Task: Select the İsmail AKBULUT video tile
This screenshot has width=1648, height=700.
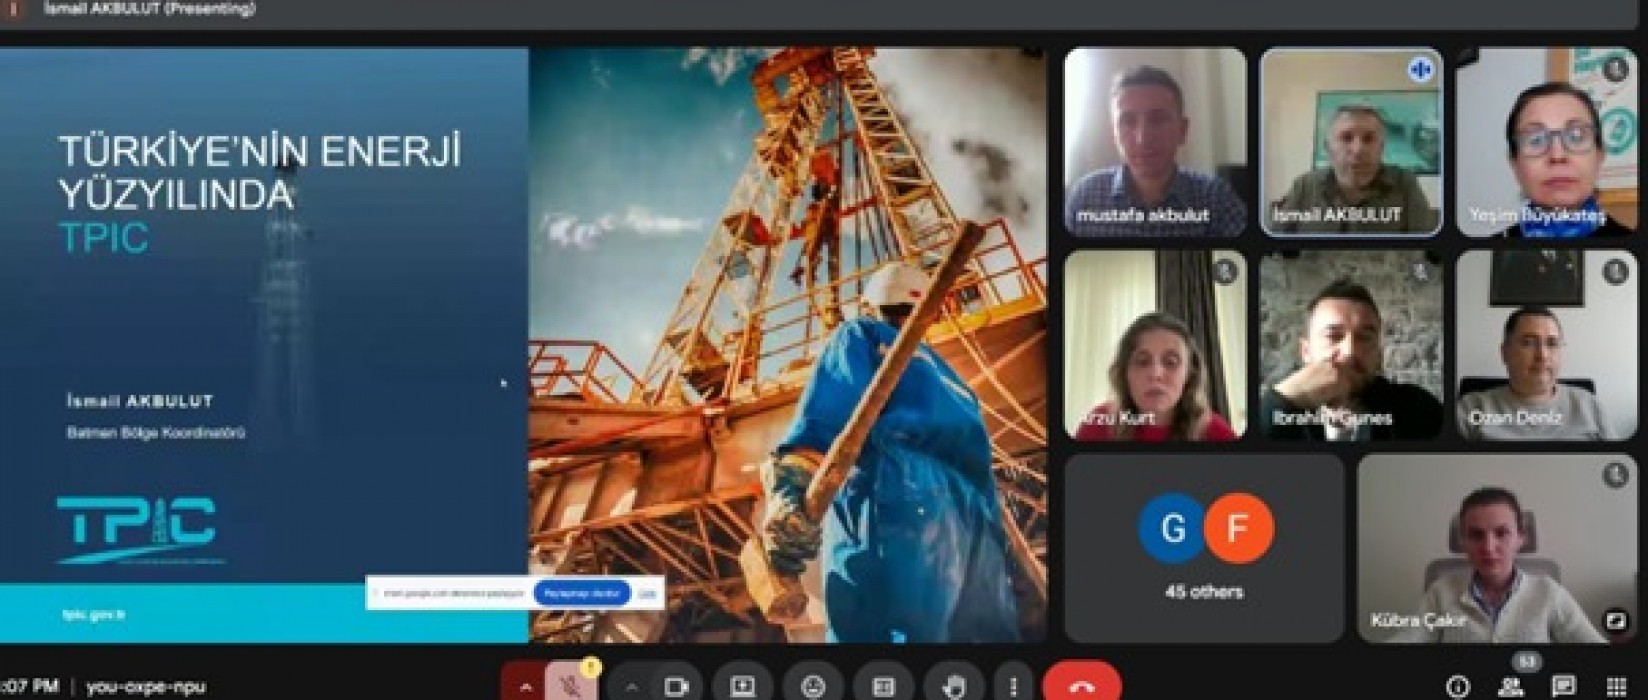Action: pyautogui.click(x=1351, y=142)
